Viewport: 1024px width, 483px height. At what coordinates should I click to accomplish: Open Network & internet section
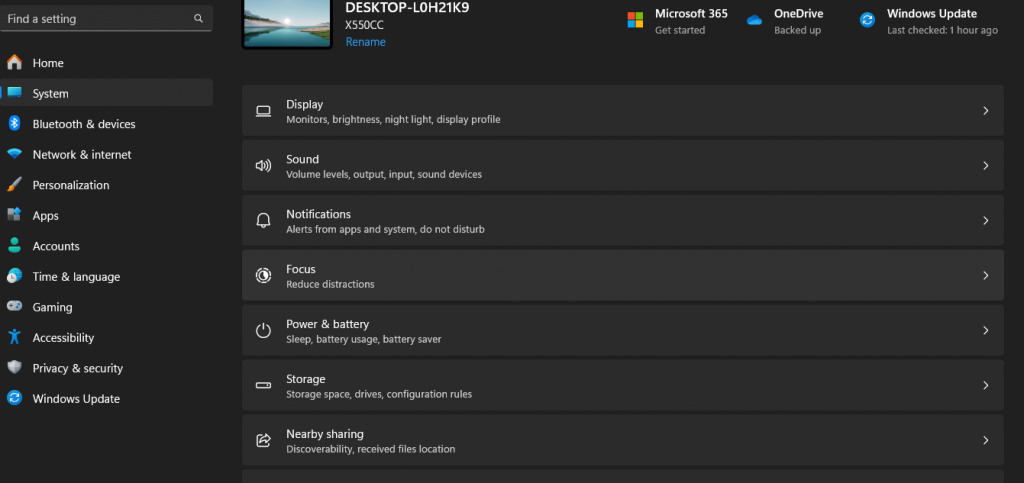[x=106, y=154]
